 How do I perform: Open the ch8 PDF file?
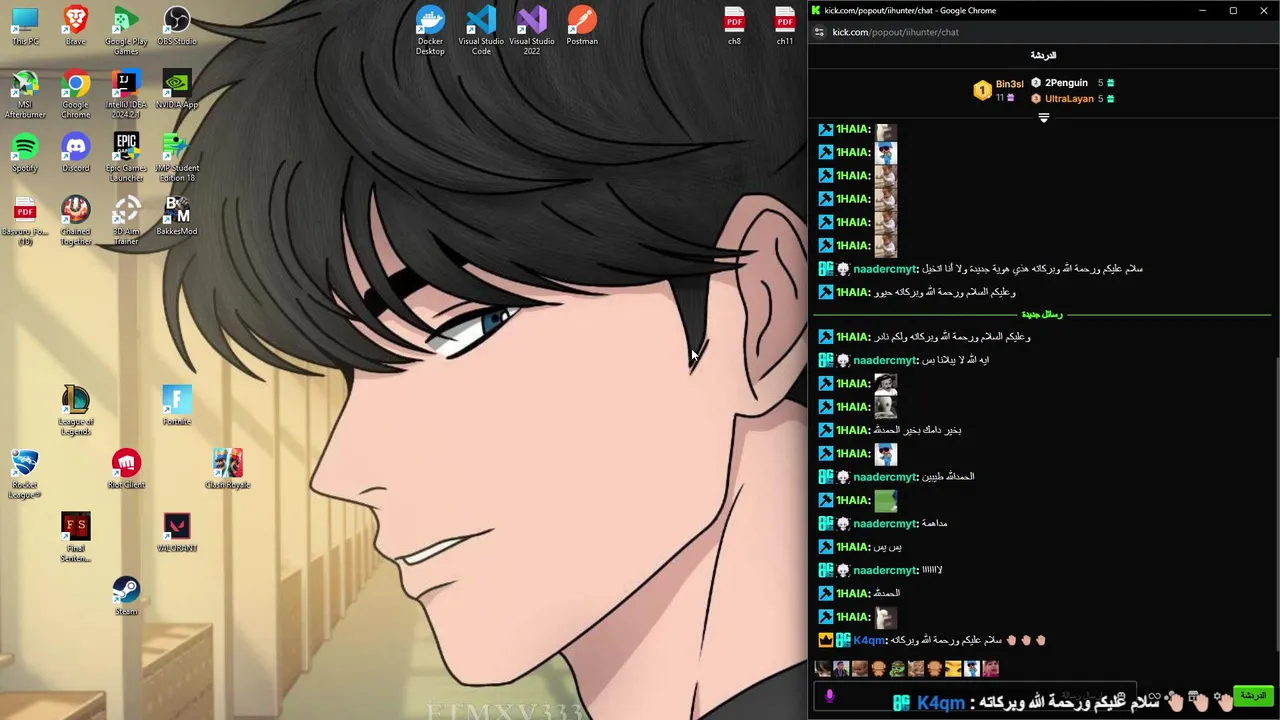point(734,27)
